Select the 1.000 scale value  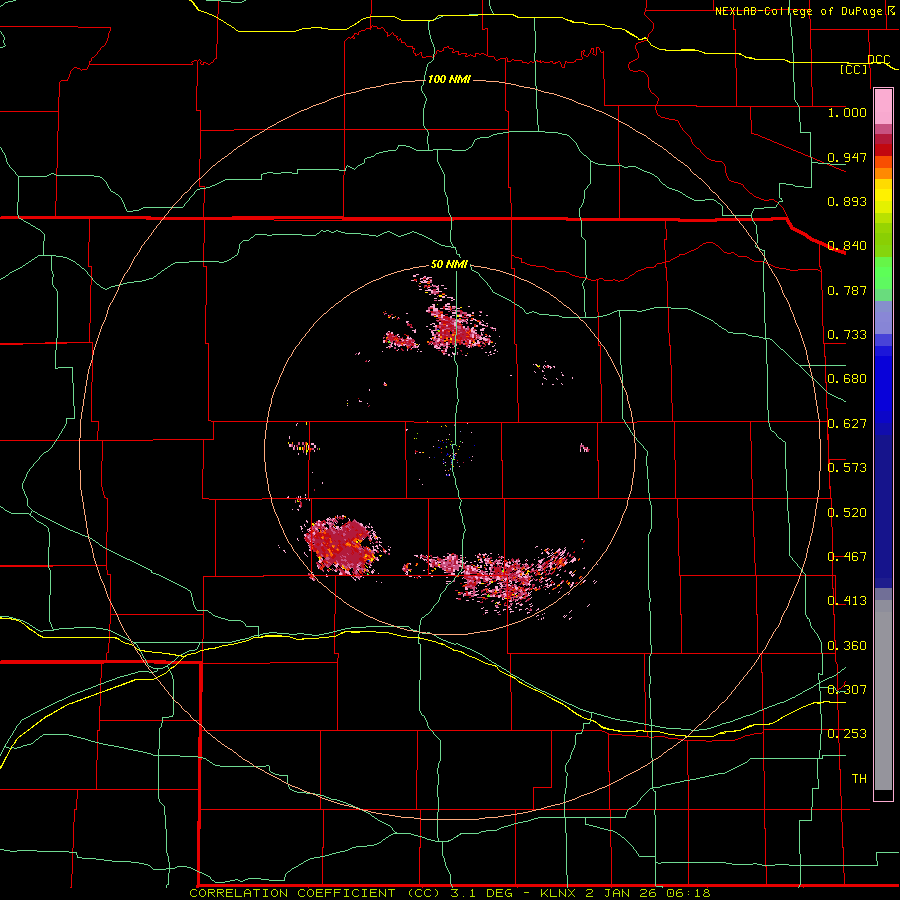point(847,112)
